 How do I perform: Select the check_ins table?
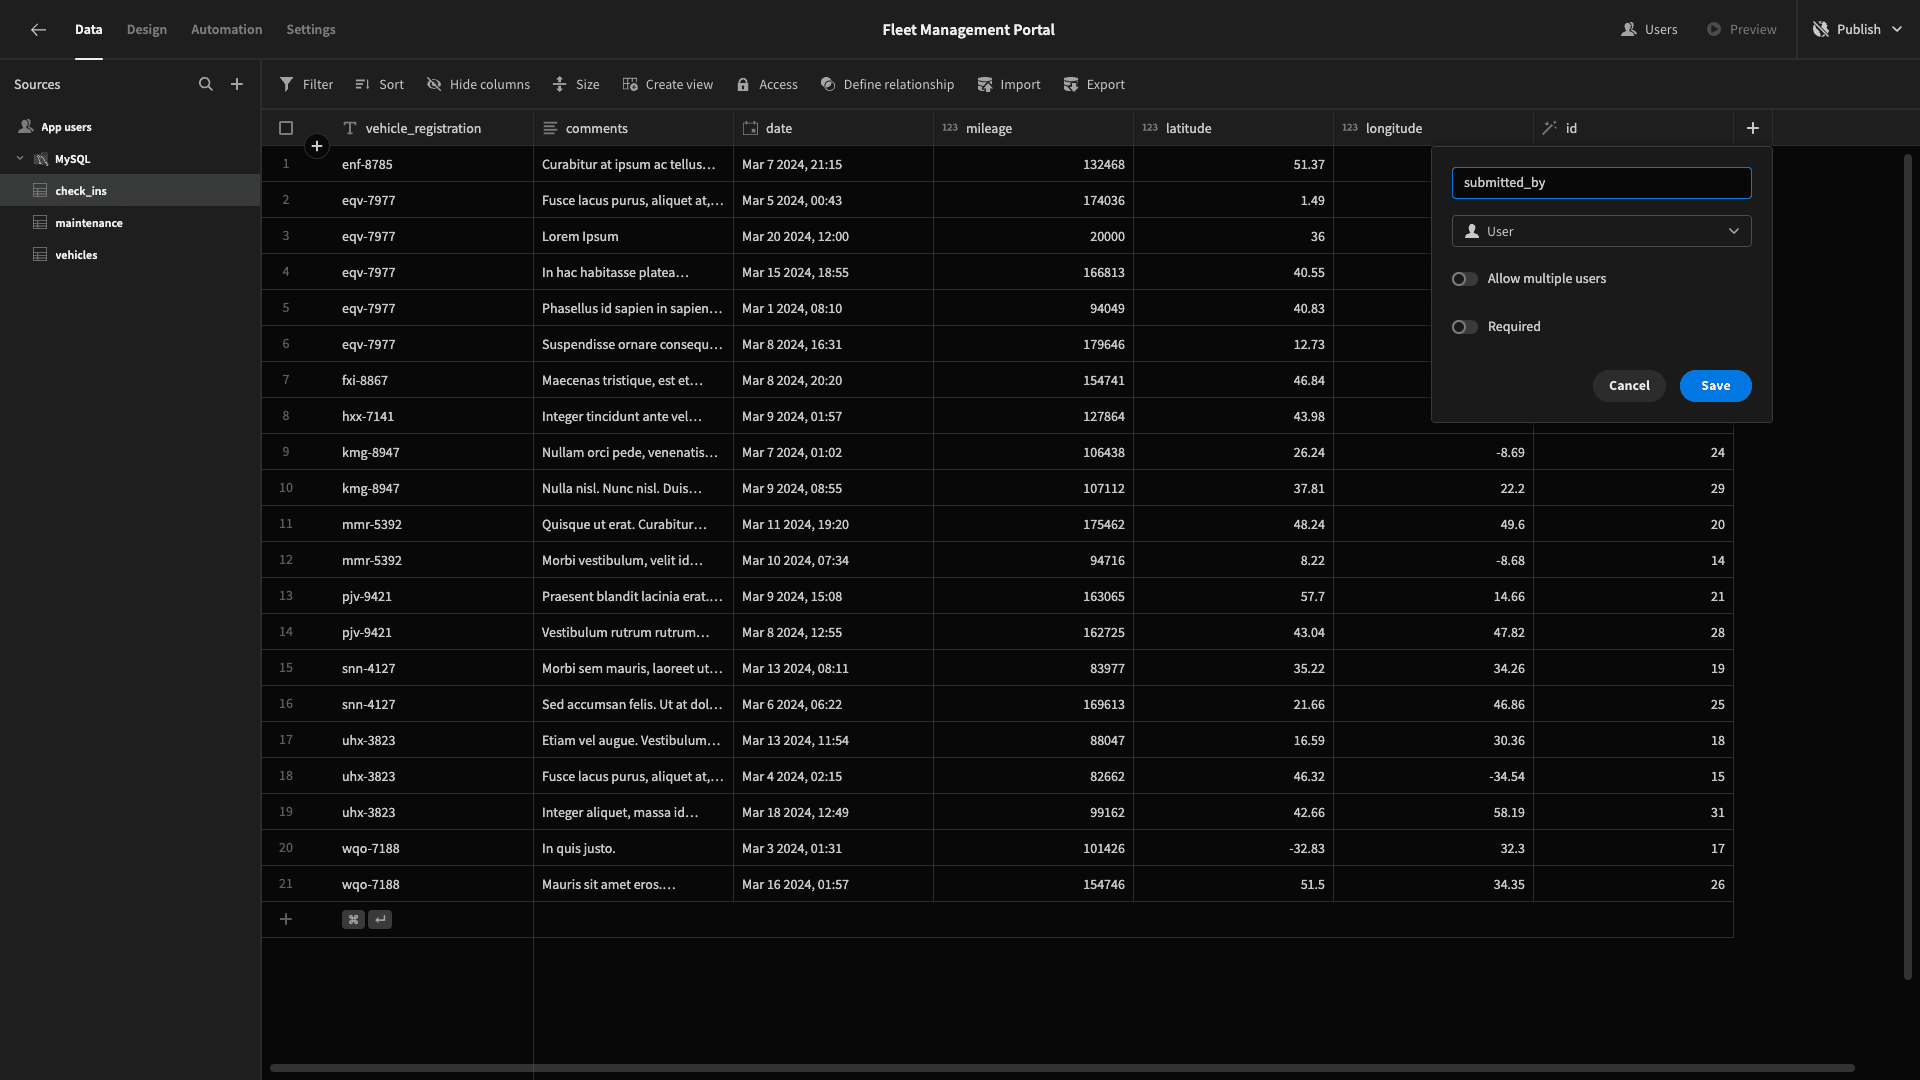coord(130,191)
